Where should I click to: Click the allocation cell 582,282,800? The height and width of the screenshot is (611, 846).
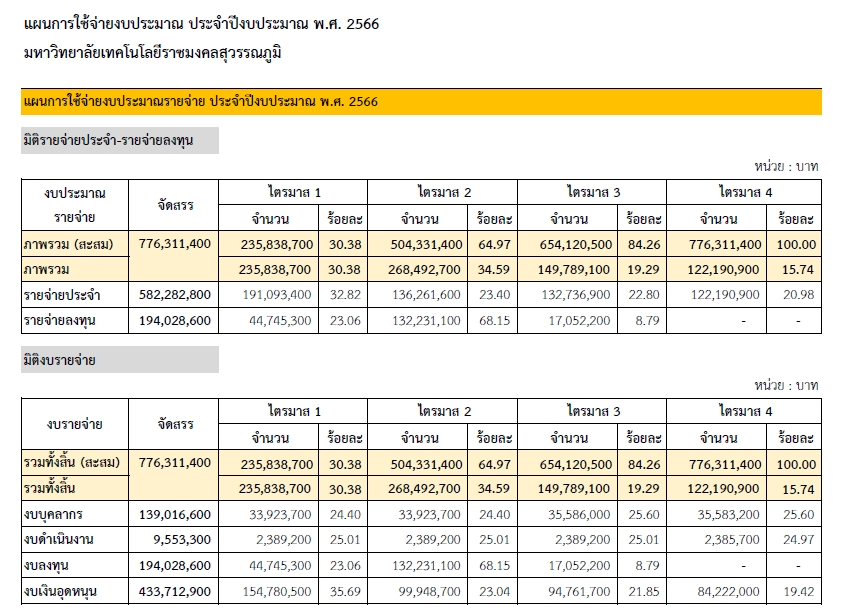[x=175, y=295]
